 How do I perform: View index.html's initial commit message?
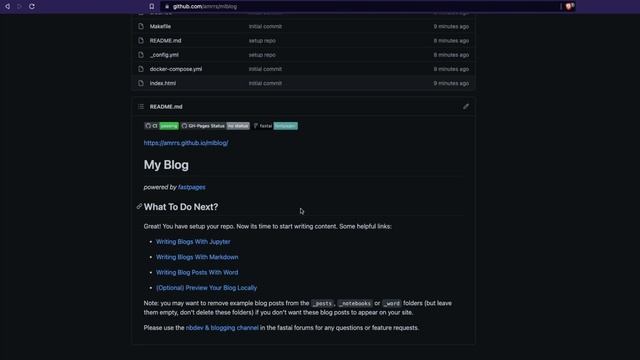click(x=265, y=83)
